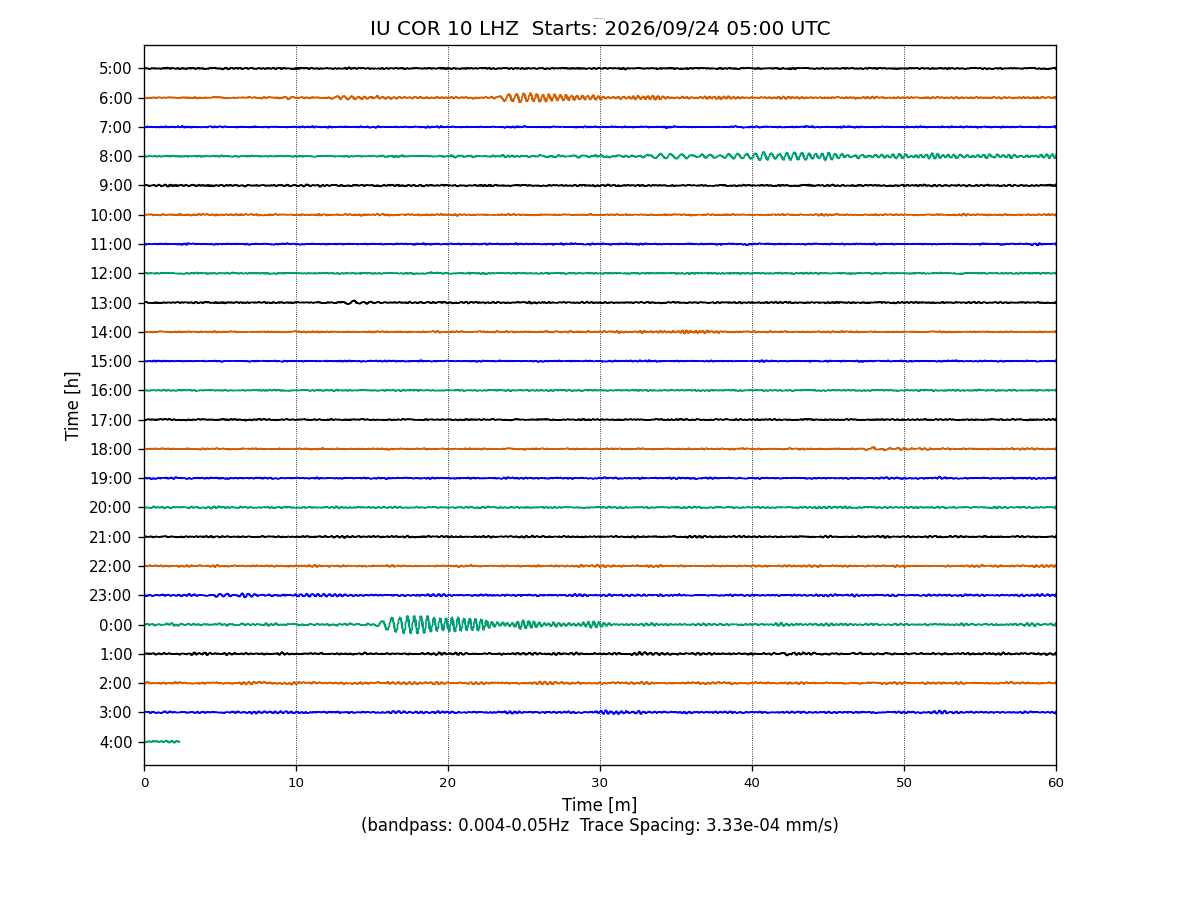The height and width of the screenshot is (900, 1200).
Task: Click the short green trace at 4:00
Action: pos(162,741)
